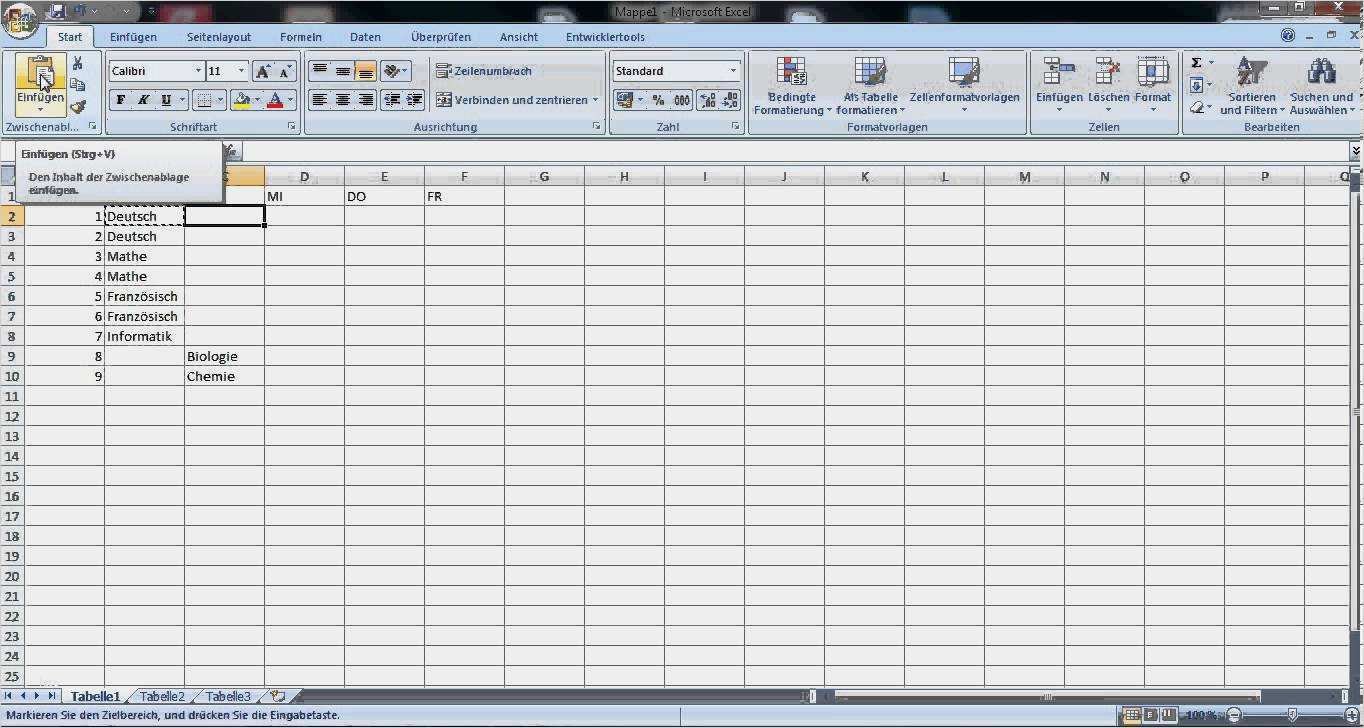Click the Zeilenumbruch button

click(x=484, y=71)
